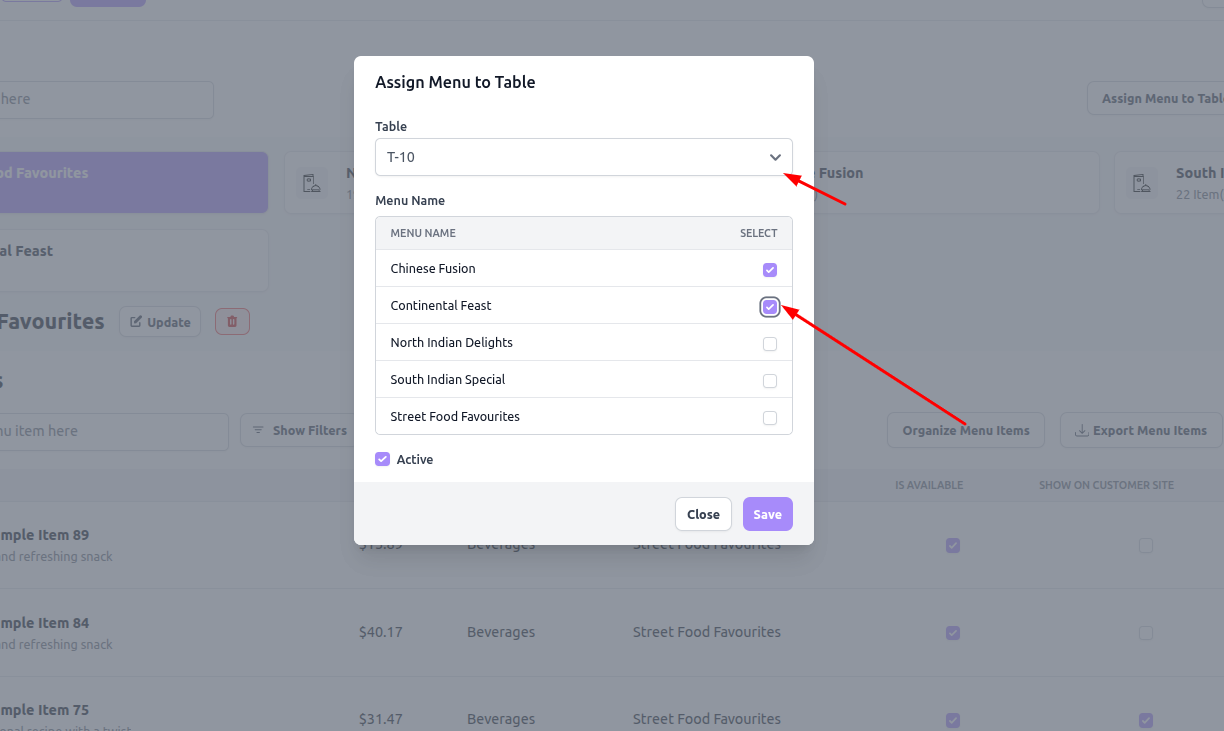Click the pencil icon in Update button
Screen dimensions: 1224x731
[x=136, y=322]
